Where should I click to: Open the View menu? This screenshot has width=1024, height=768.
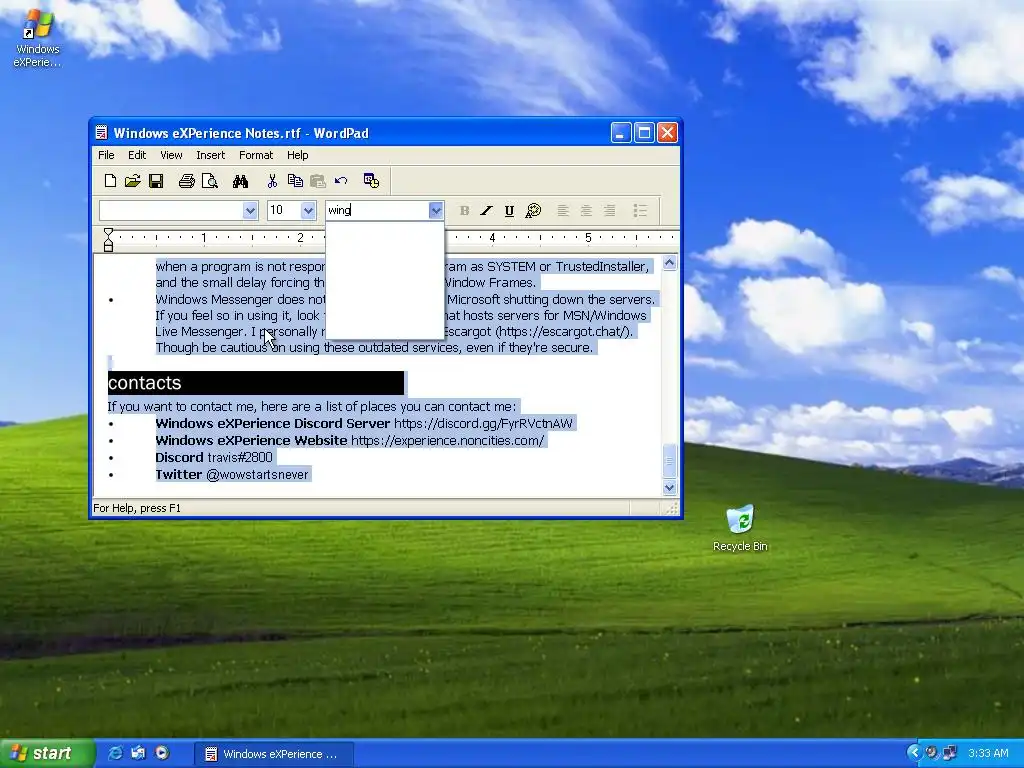171,155
